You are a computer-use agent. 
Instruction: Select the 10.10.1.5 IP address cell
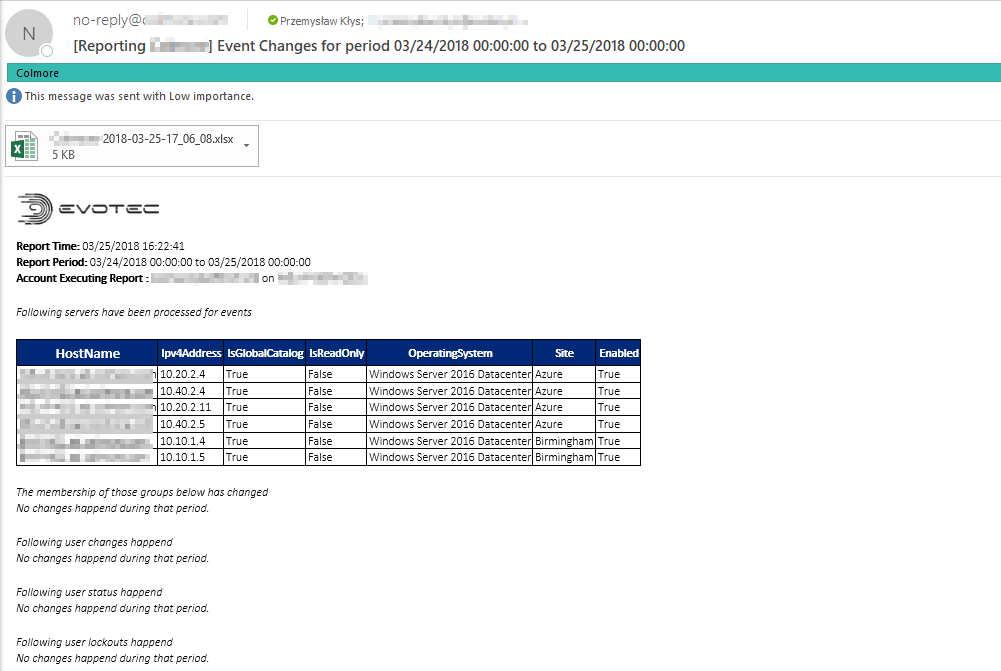[182, 457]
